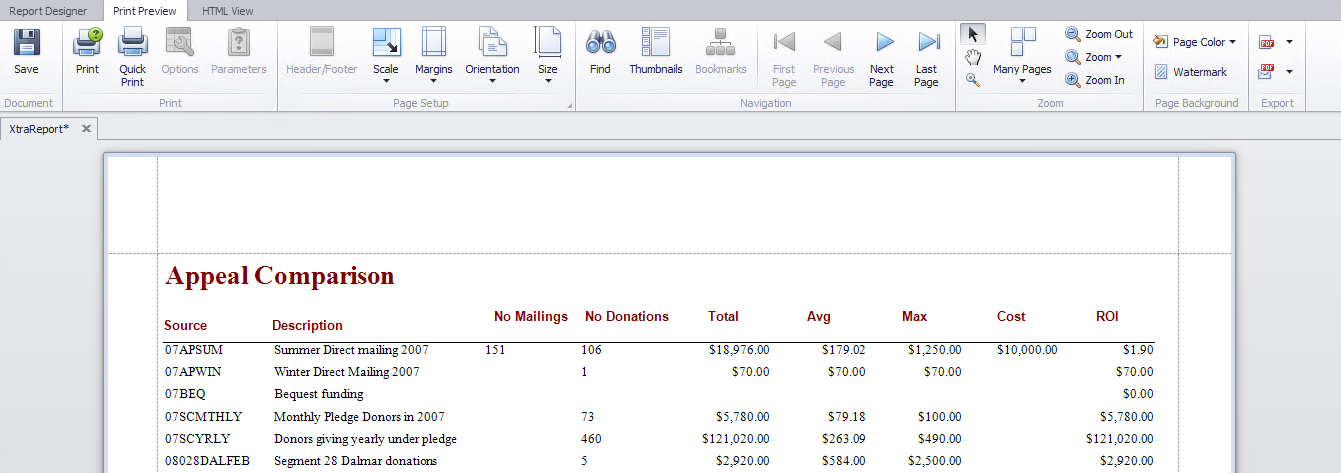This screenshot has height=473, width=1341.
Task: Open the page Size dropdown
Action: (x=548, y=56)
